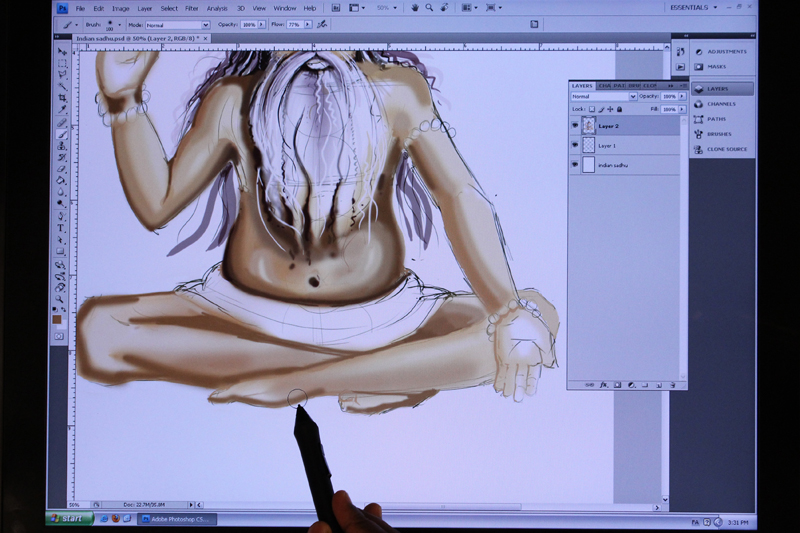The image size is (800, 533).
Task: Toggle visibility of Layer 1
Action: tap(575, 145)
